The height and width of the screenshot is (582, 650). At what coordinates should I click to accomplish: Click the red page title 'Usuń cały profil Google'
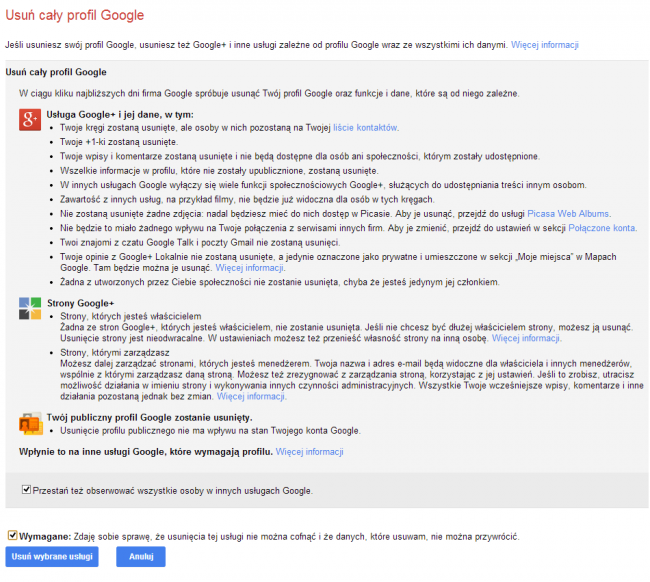click(x=75, y=15)
